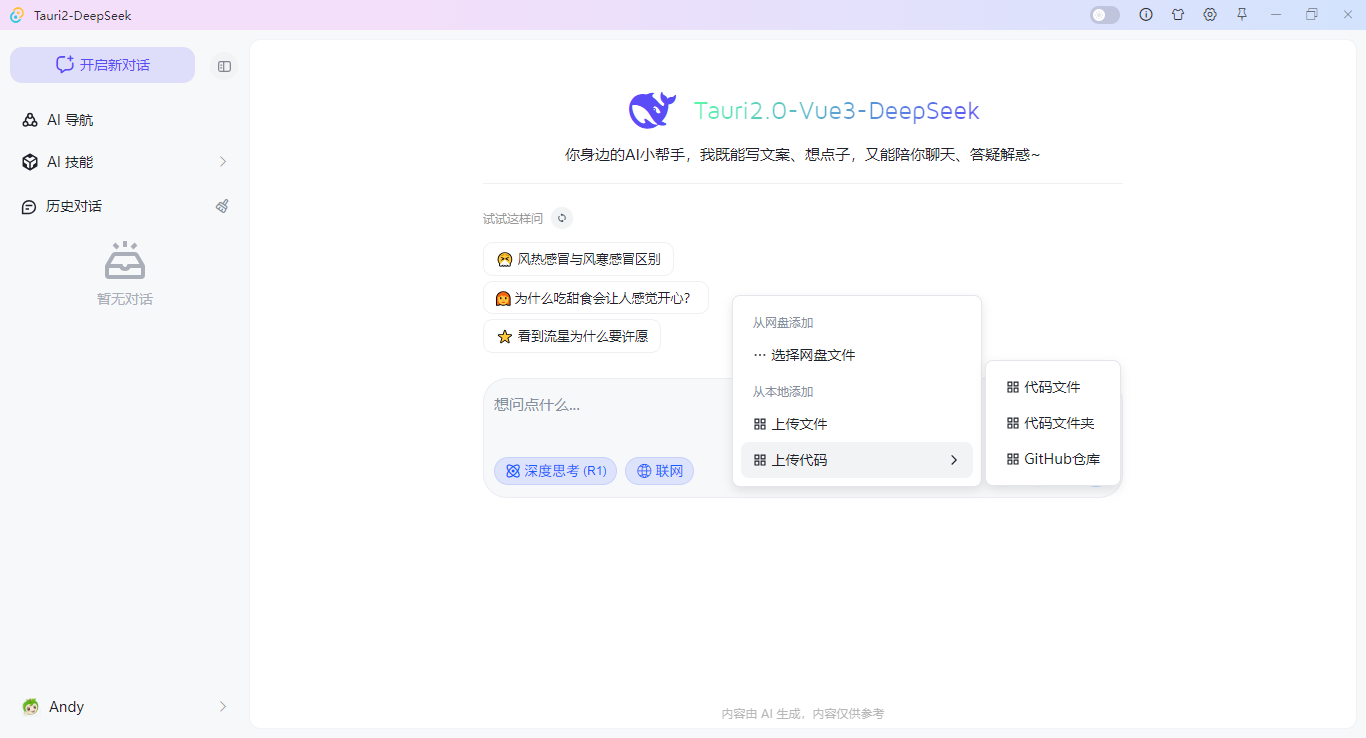
Task: Toggle the dark mode switch in title bar
Action: pyautogui.click(x=1105, y=15)
